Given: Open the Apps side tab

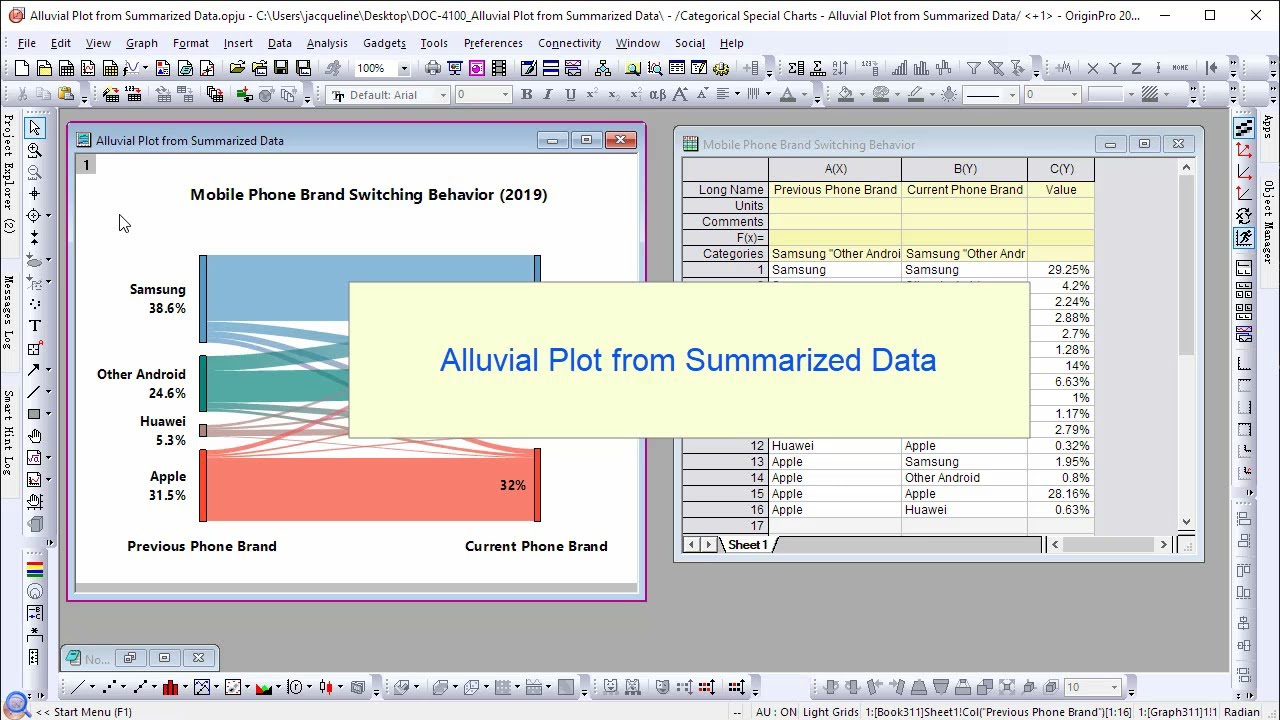Looking at the screenshot, I should coord(1270,127).
